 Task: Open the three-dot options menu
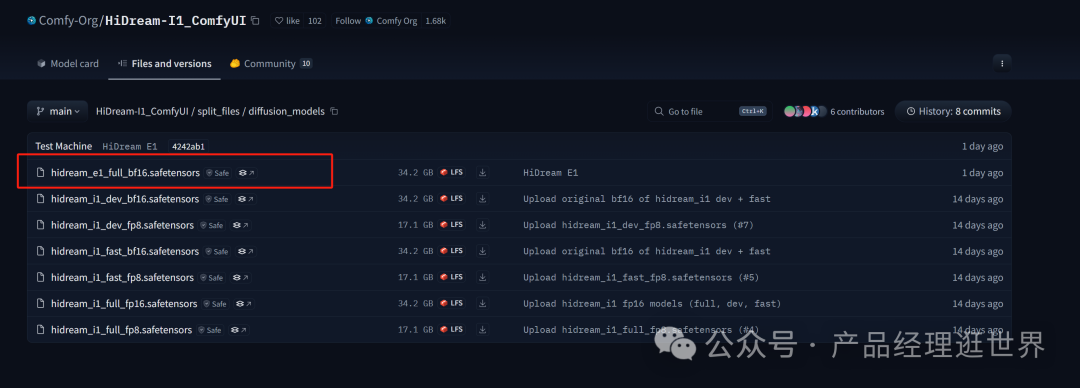[1002, 63]
